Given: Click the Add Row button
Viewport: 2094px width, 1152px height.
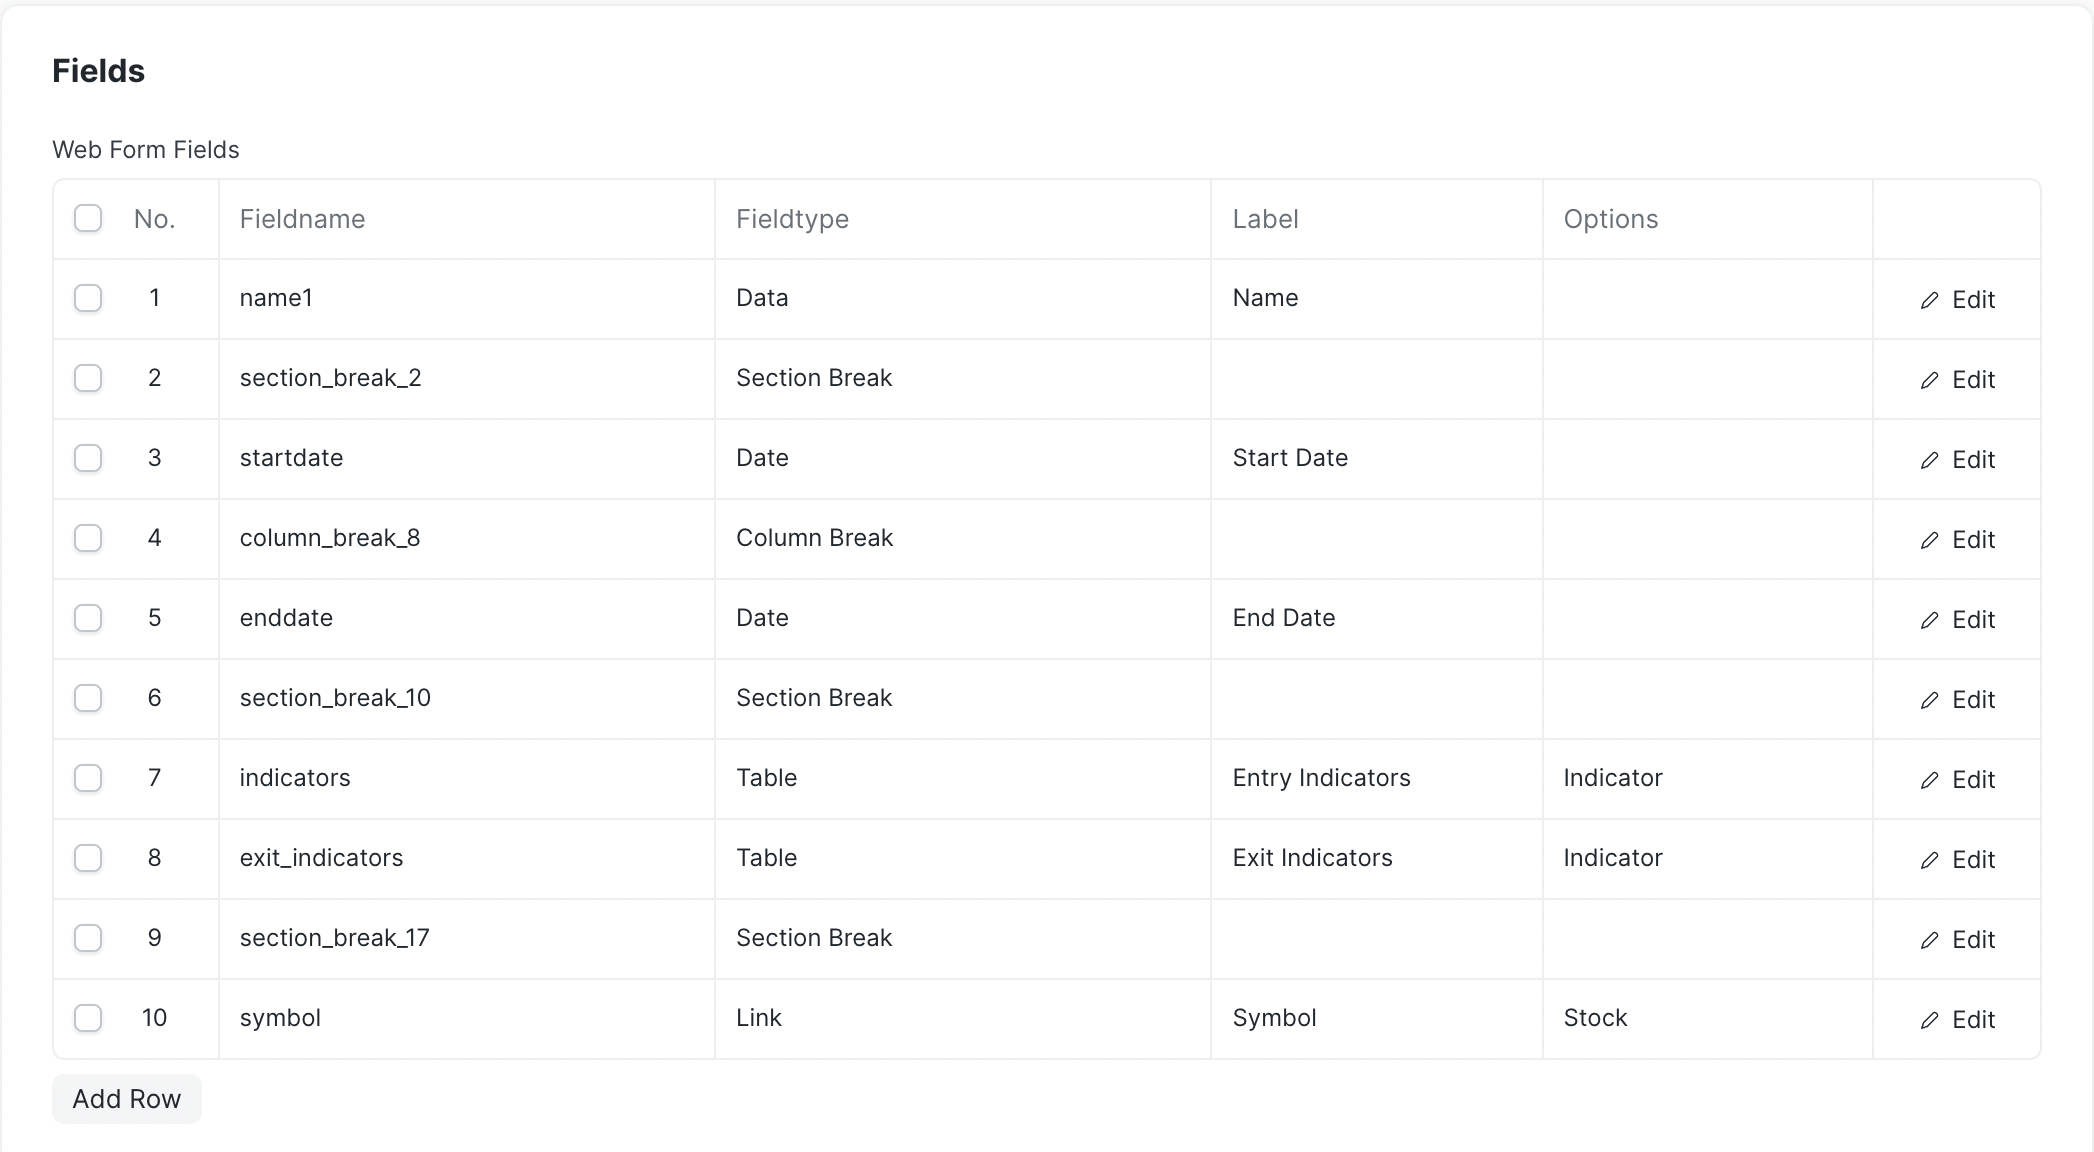Looking at the screenshot, I should click(126, 1098).
